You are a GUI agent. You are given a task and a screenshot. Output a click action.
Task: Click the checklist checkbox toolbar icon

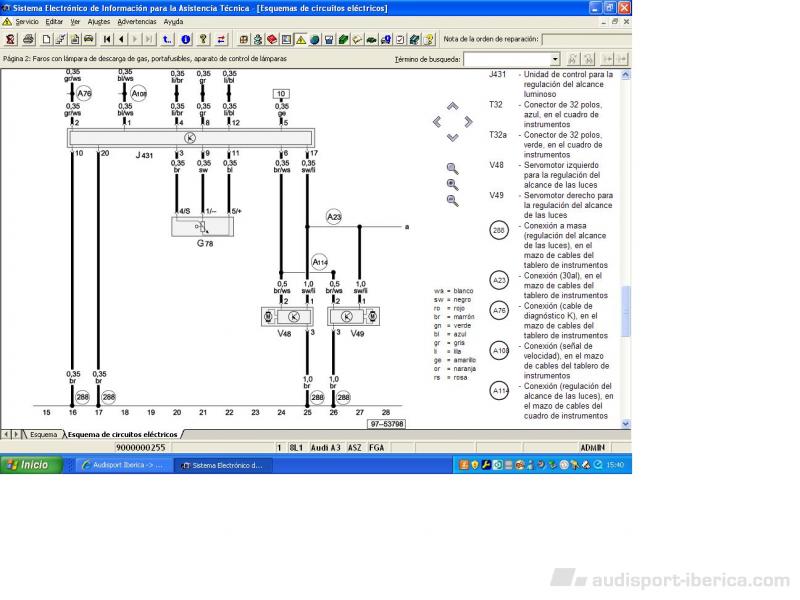[x=401, y=39]
